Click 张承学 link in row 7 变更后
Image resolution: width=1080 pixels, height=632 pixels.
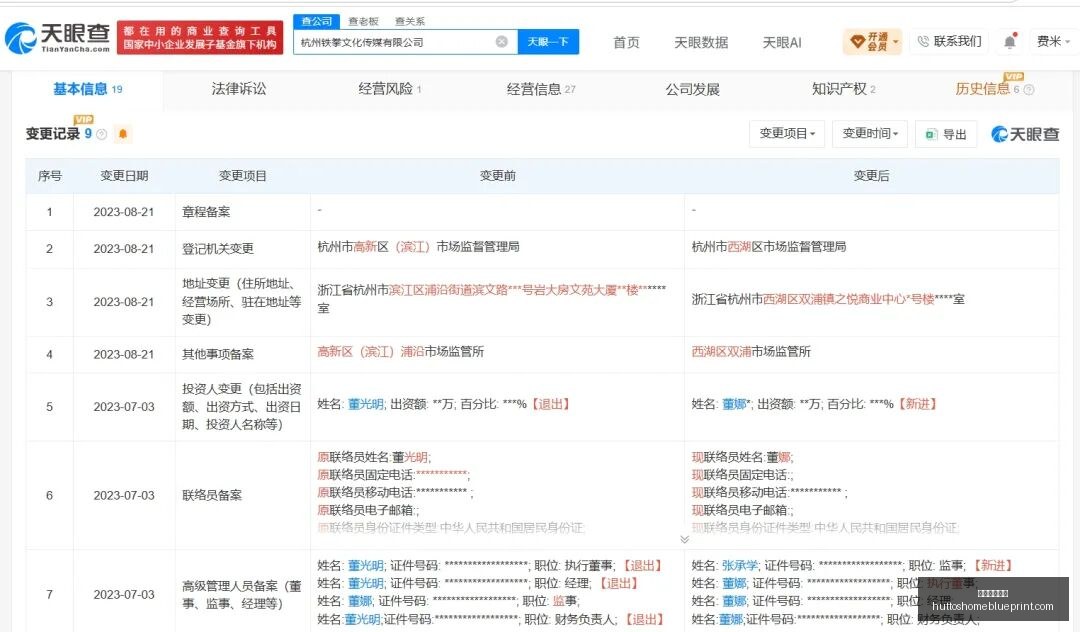pos(740,565)
